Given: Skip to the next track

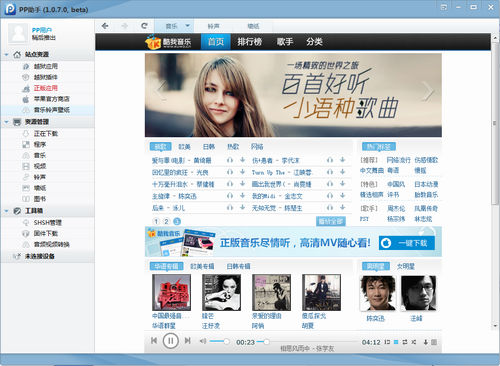Looking at the screenshot, I should point(188,341).
